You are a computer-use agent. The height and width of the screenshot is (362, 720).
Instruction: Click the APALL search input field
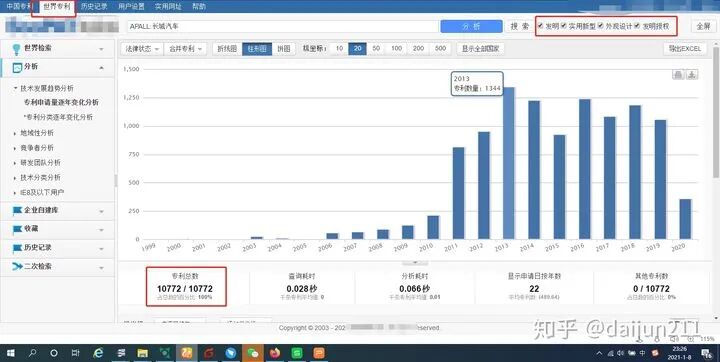coord(282,26)
